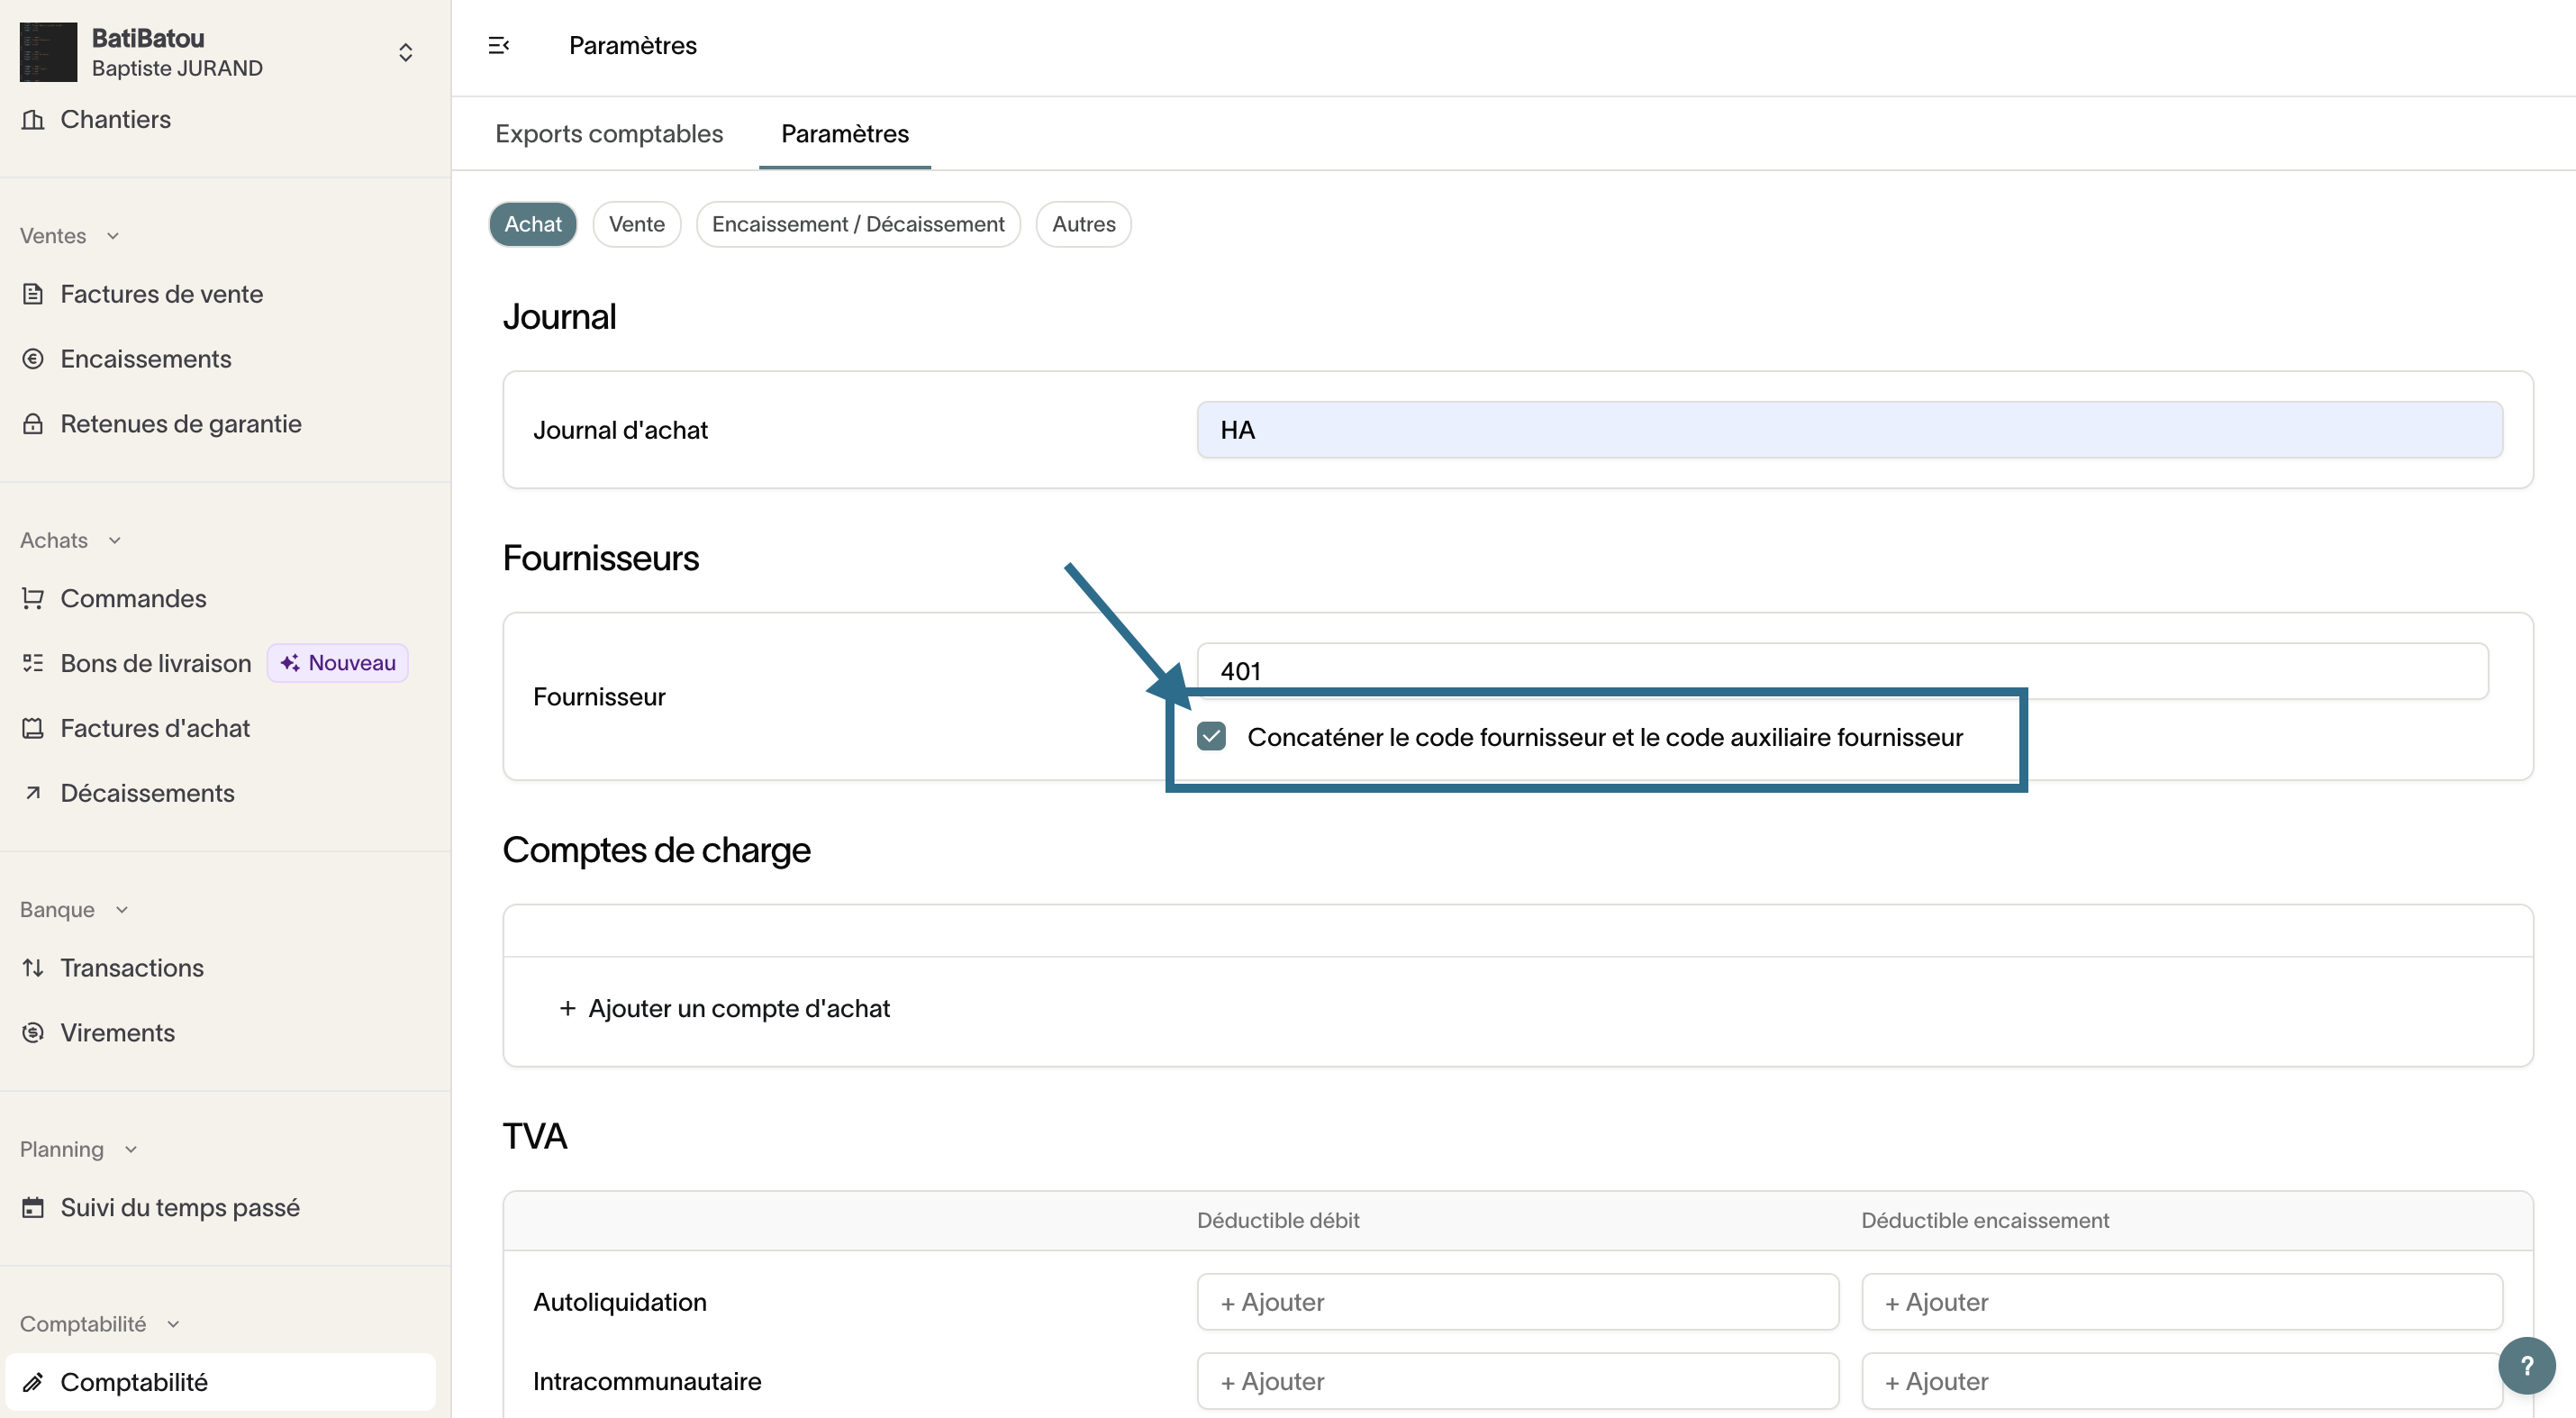Open Factures de vente document icon
2576x1418 pixels.
[x=33, y=294]
